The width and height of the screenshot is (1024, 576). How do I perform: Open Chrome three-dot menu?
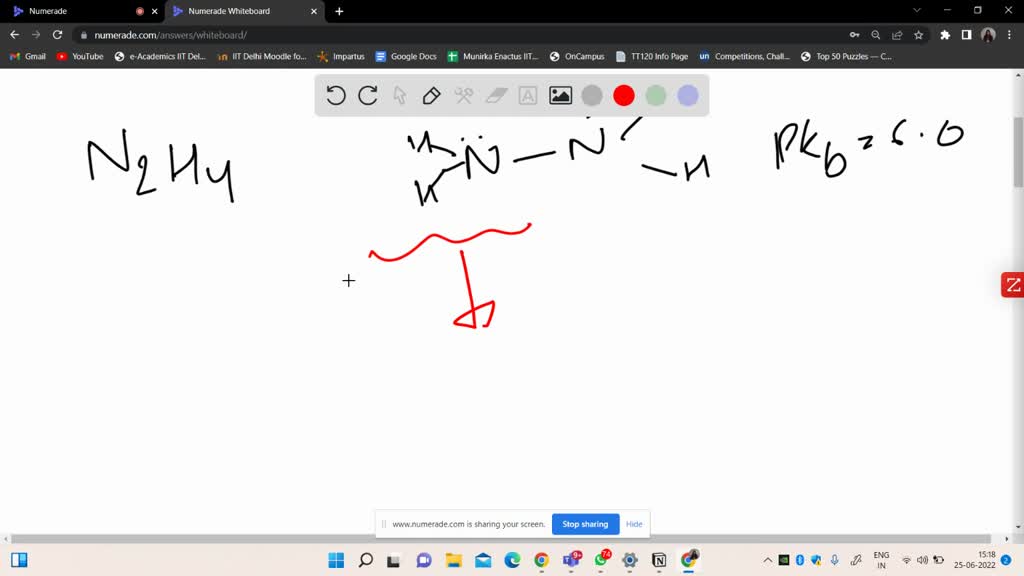[x=1009, y=35]
